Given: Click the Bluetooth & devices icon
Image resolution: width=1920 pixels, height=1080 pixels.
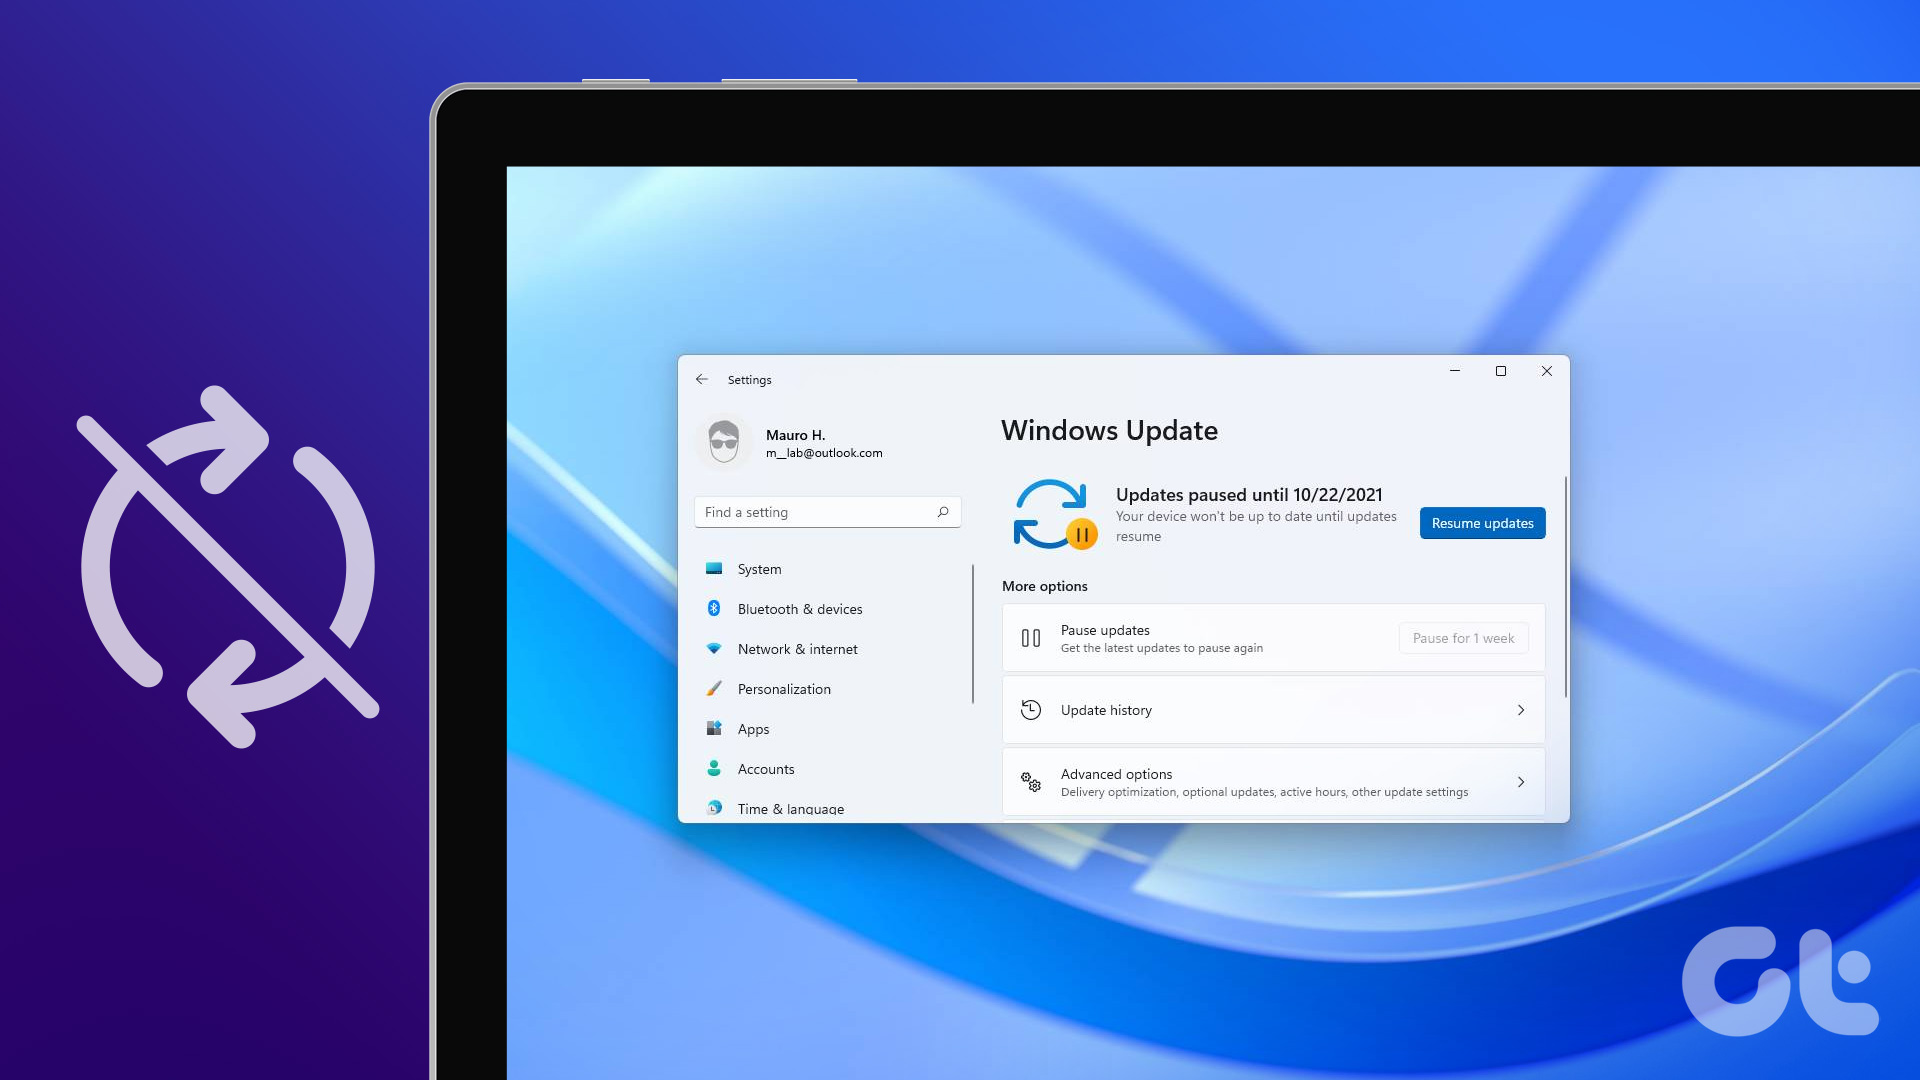Looking at the screenshot, I should point(713,608).
